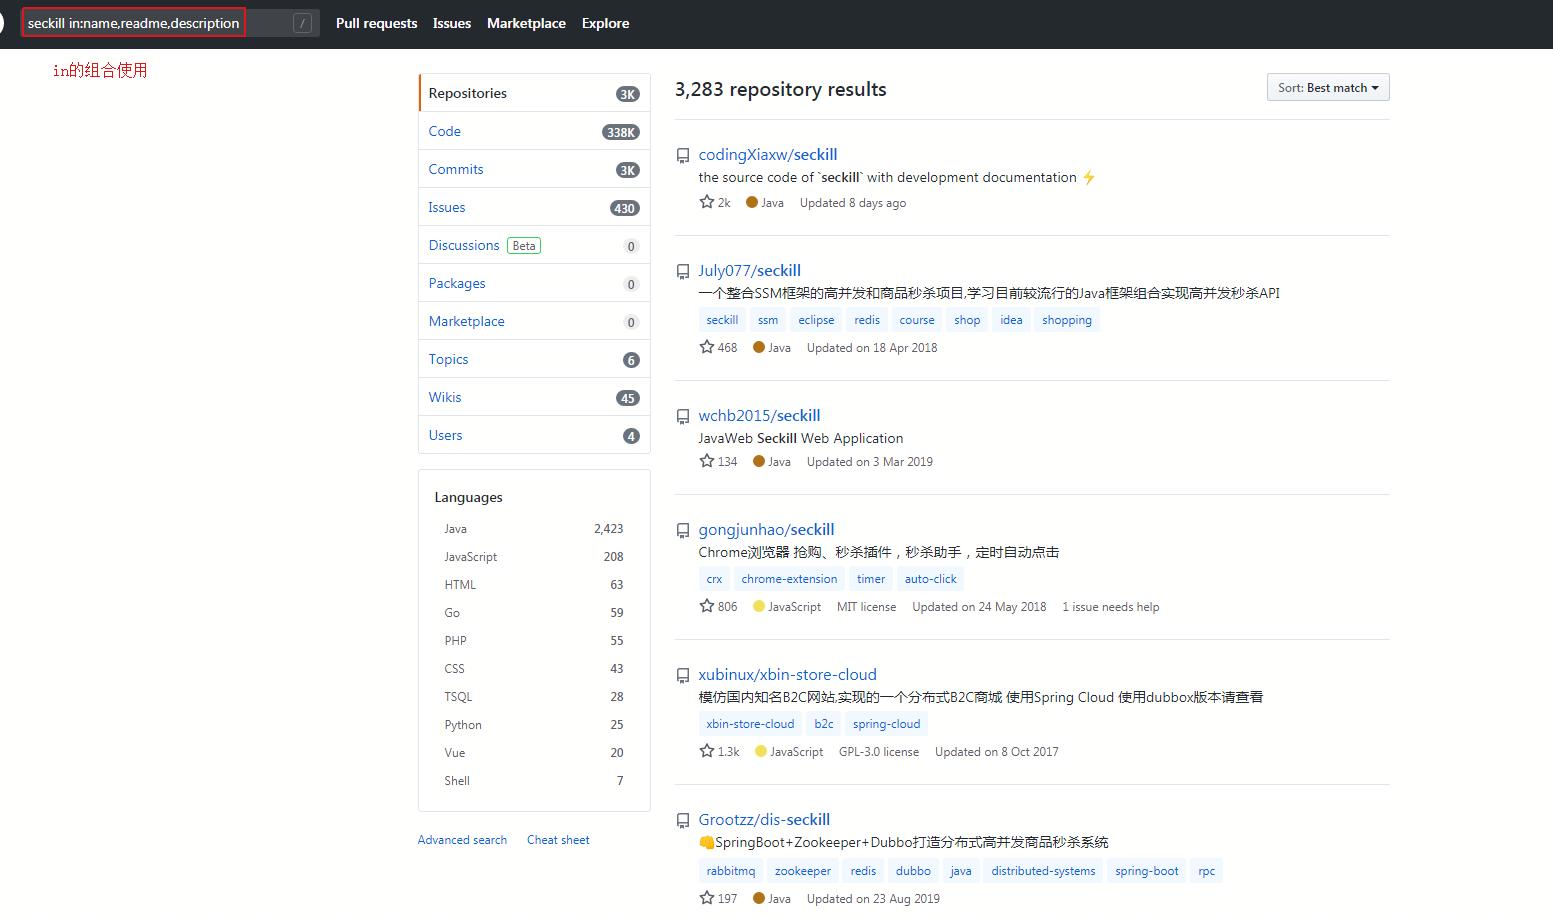Open the codingXiaxw/seckill repository
Screen dimensions: 1553x917
(x=768, y=154)
